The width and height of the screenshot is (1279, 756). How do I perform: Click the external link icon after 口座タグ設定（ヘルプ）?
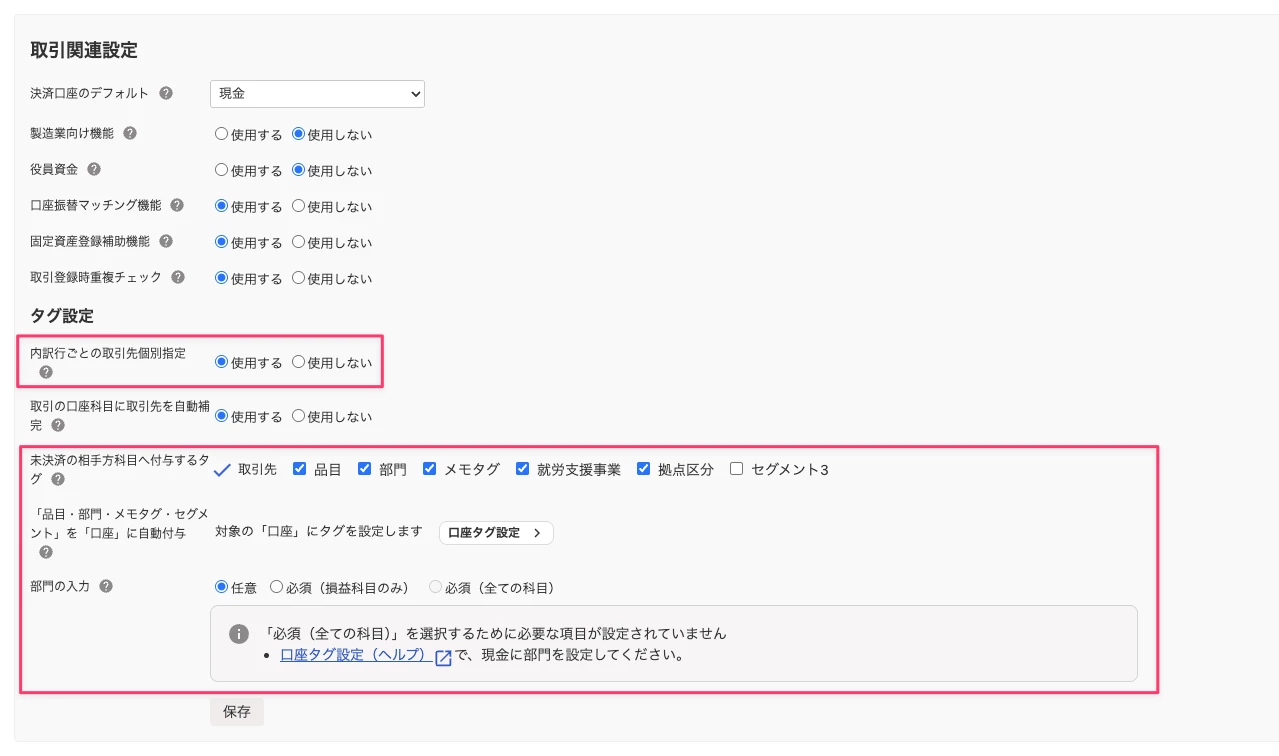(444, 658)
